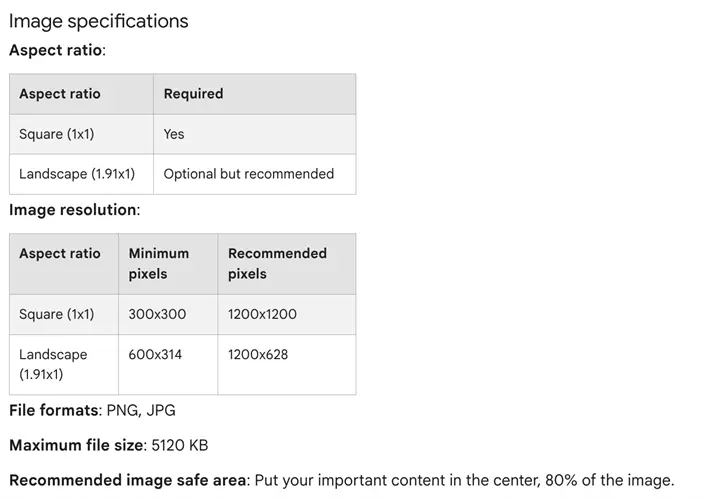The width and height of the screenshot is (705, 500).
Task: Click "Landscape (1.91x1)" in the Required table
Action: 77,174
